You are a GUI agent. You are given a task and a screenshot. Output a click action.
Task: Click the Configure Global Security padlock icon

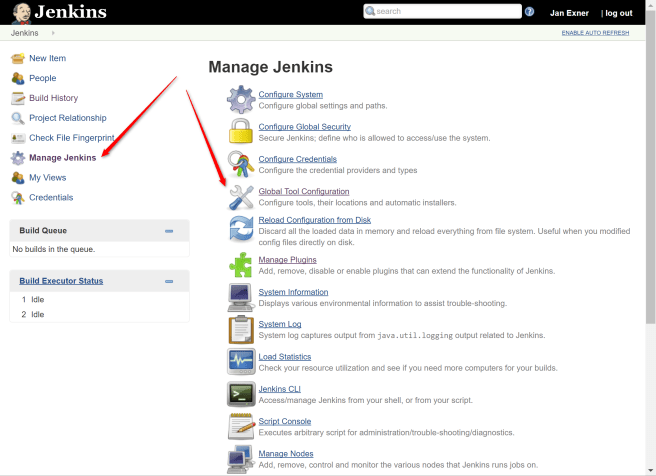click(241, 132)
